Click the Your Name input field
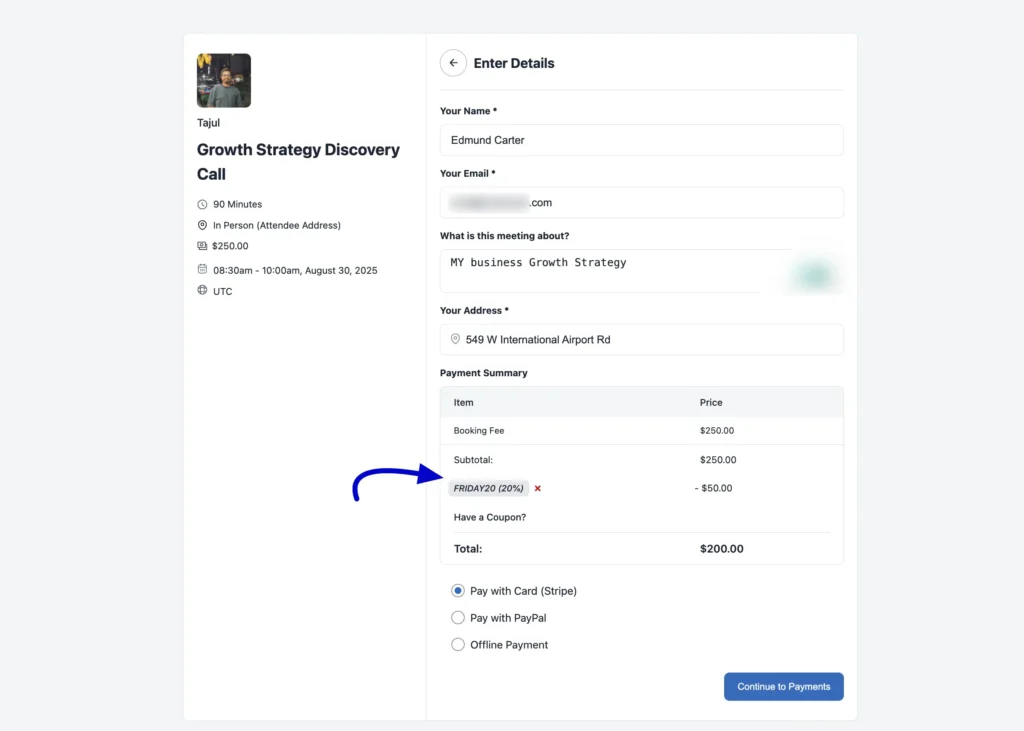 coord(641,140)
